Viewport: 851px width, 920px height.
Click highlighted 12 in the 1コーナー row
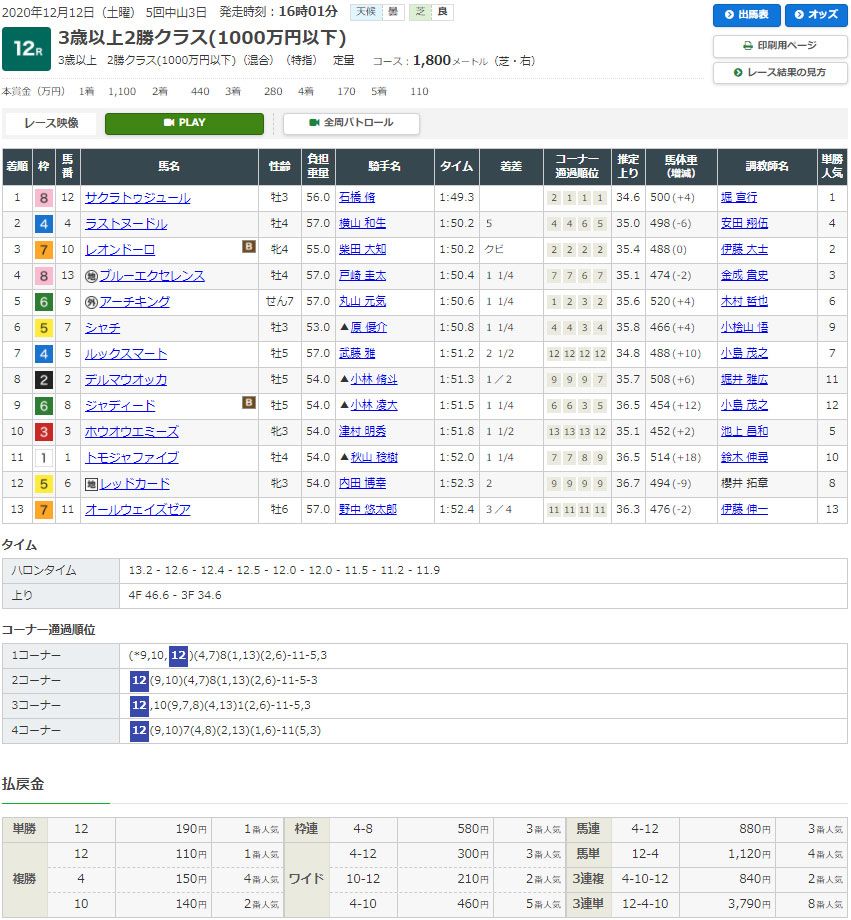coord(178,655)
